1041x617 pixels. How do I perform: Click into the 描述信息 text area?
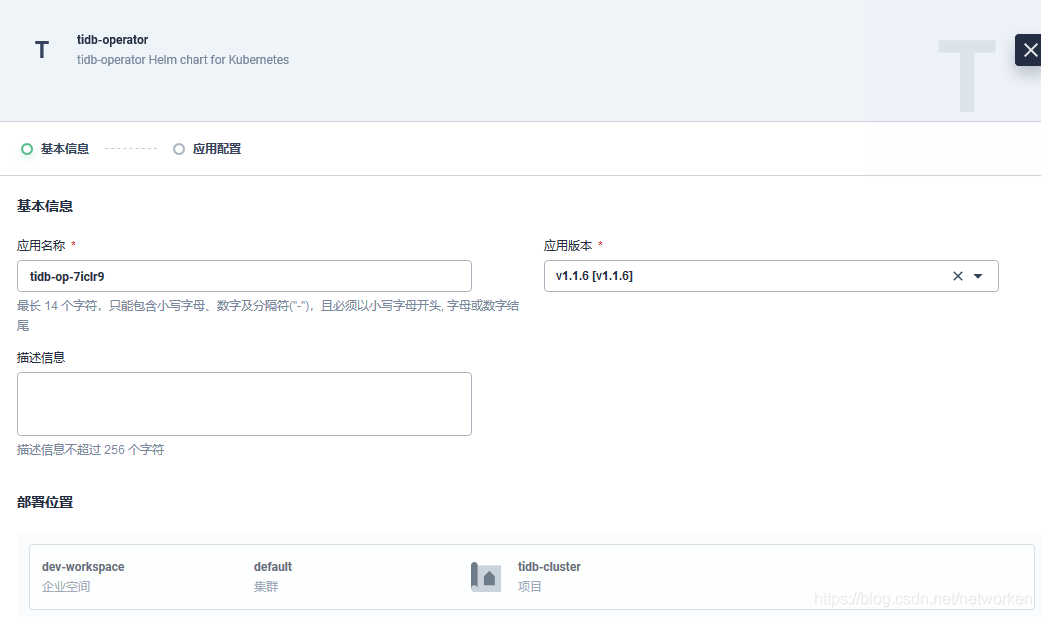click(244, 404)
